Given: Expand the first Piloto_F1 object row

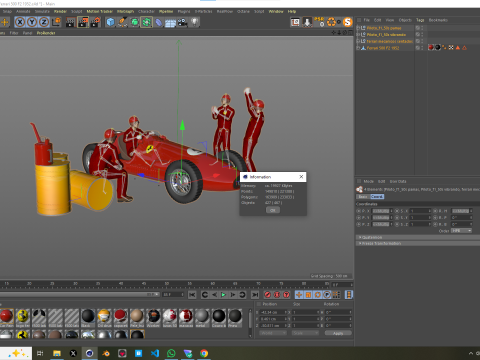Looking at the screenshot, I should (358, 28).
